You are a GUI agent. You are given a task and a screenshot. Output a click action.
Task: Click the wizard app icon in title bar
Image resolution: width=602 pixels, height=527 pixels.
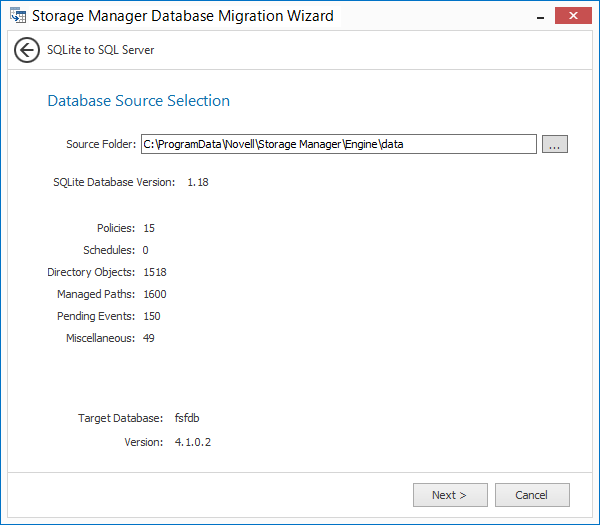coord(17,16)
